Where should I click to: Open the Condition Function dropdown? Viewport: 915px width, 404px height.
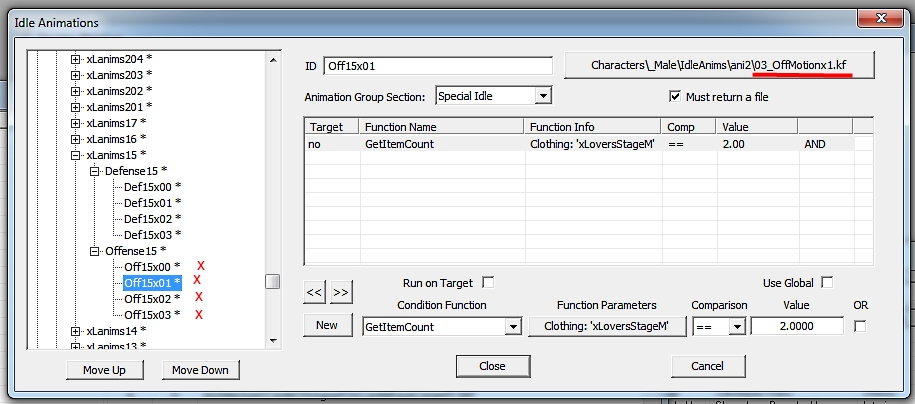513,326
